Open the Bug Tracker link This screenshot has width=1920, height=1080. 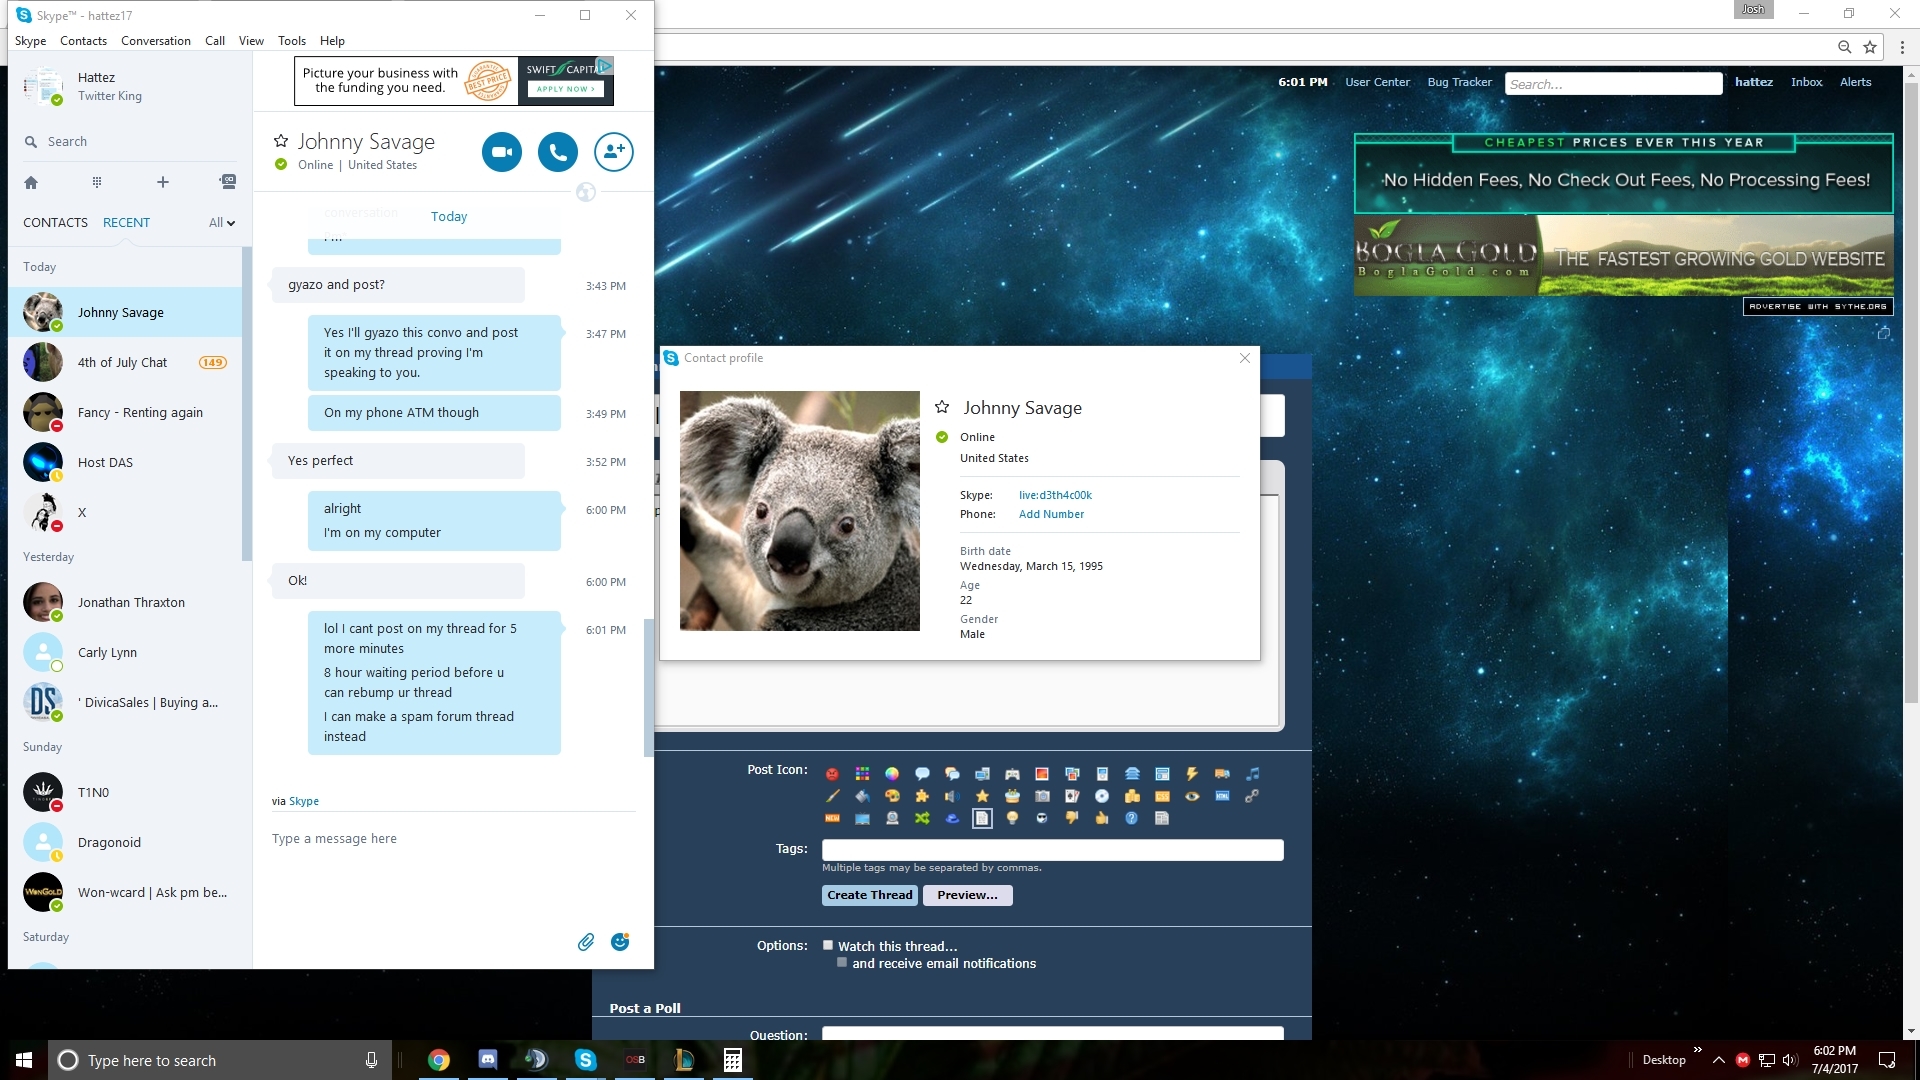pyautogui.click(x=1459, y=82)
